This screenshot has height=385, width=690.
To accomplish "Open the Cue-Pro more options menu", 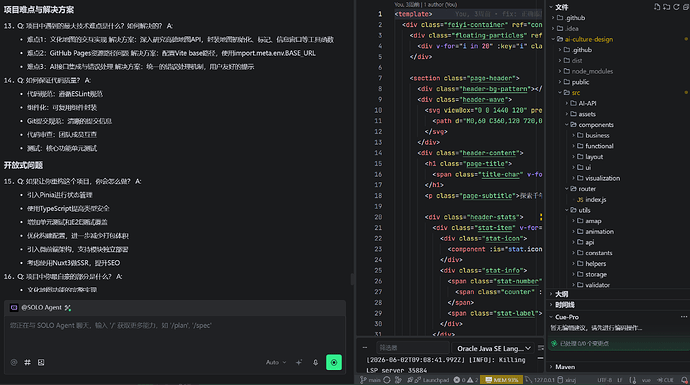I will pos(683,317).
